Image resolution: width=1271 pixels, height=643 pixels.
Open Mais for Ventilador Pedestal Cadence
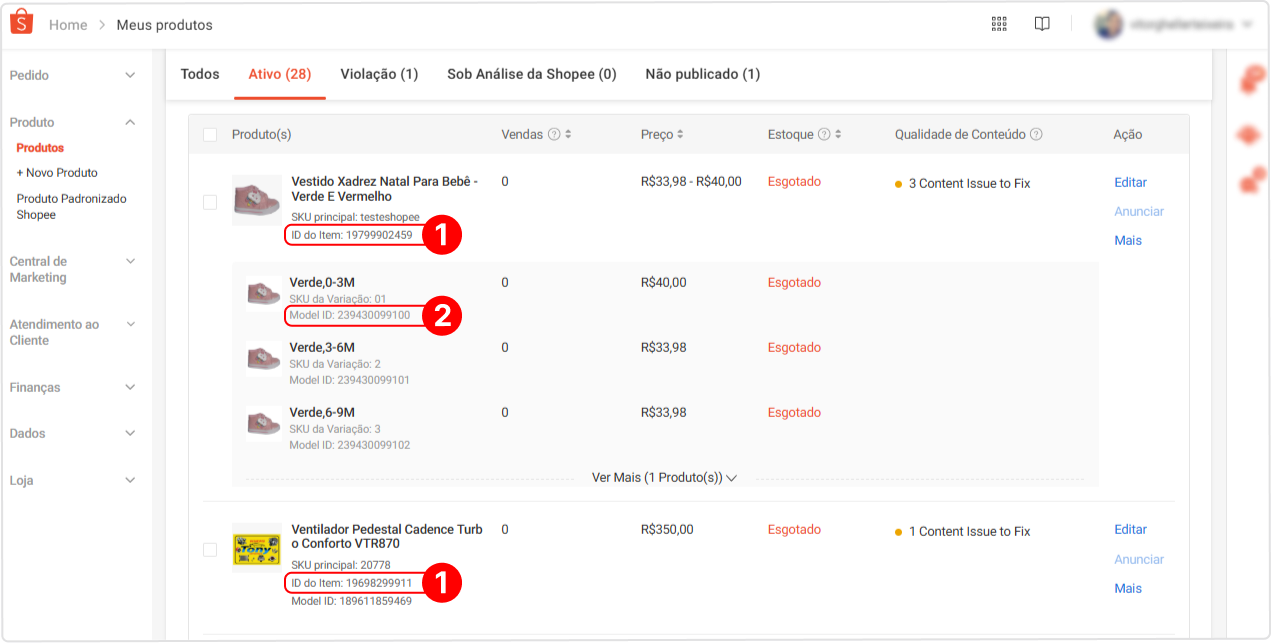1128,589
